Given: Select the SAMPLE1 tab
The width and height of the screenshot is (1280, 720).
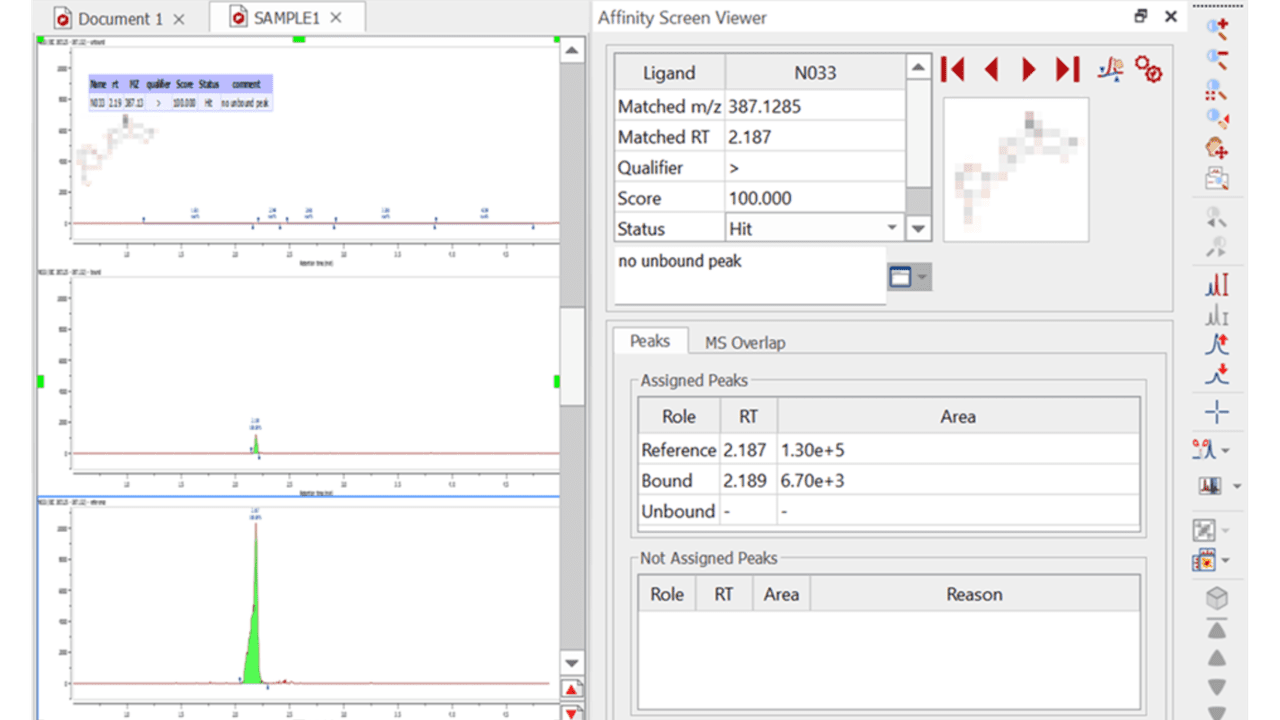Looking at the screenshot, I should coord(288,18).
